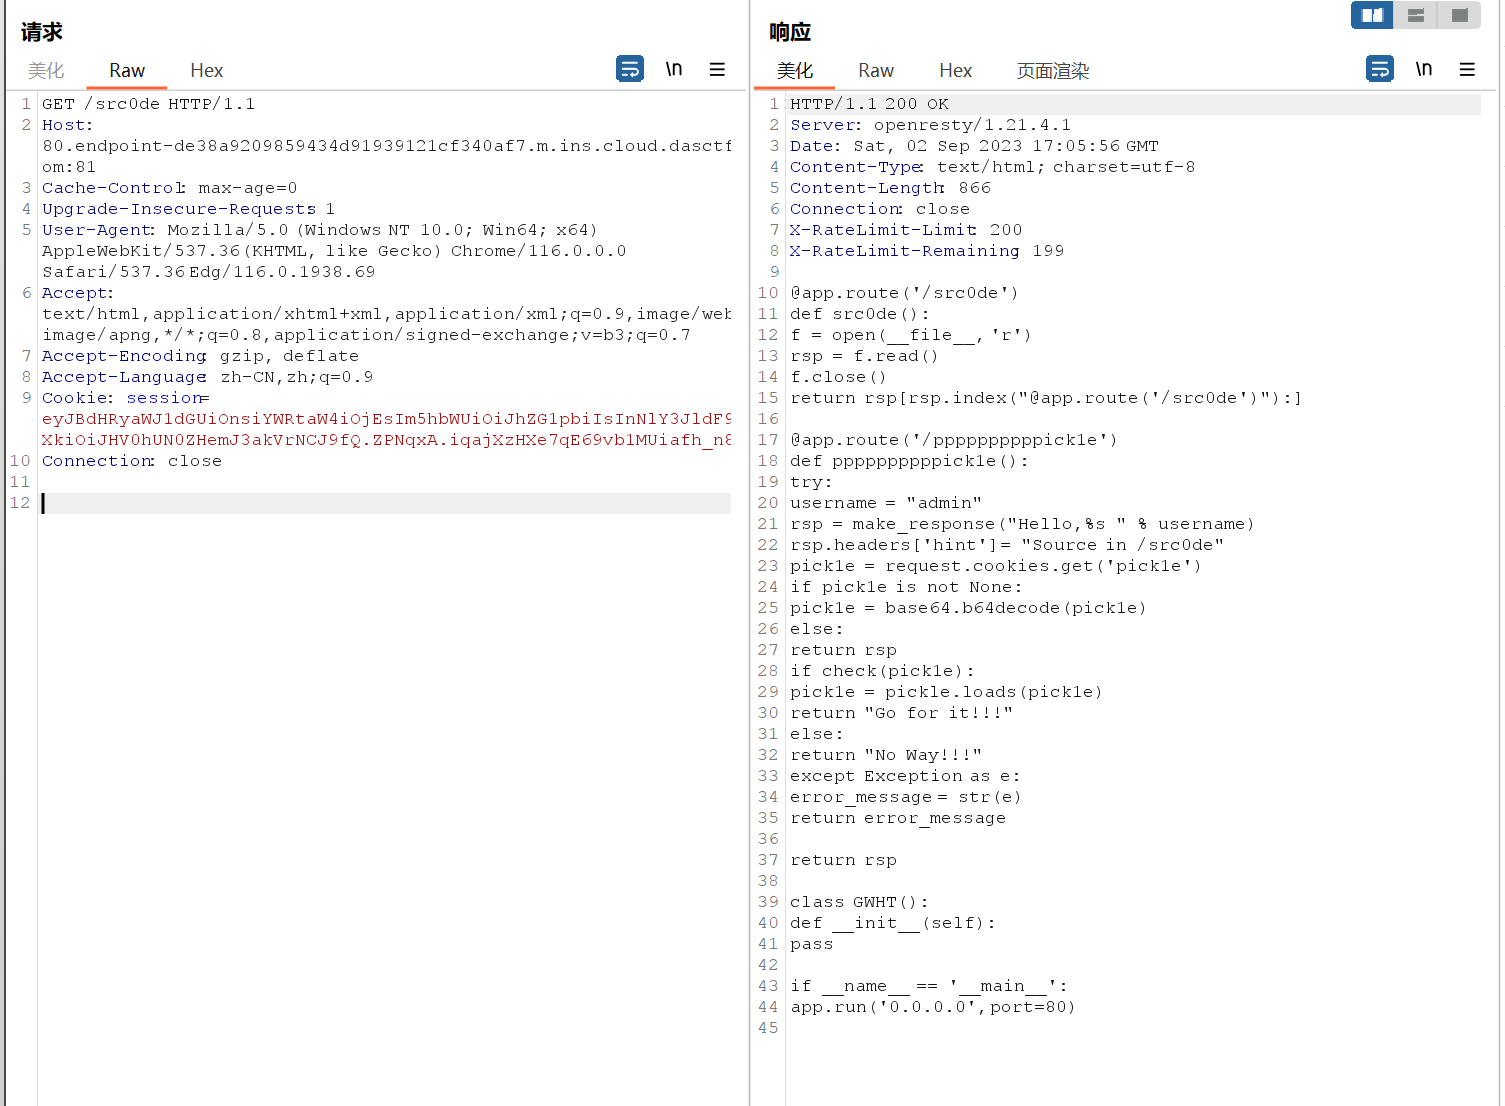Click the 请求 request panel title
The height and width of the screenshot is (1106, 1505).
point(41,32)
